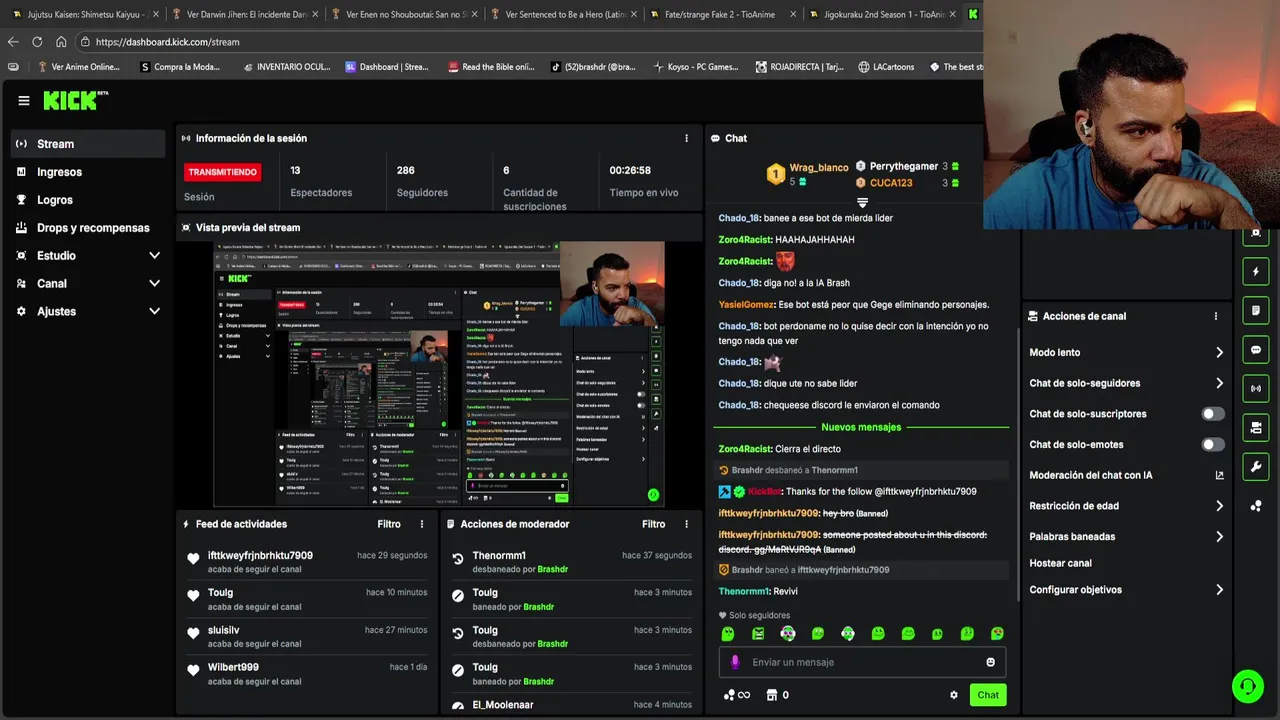The width and height of the screenshot is (1280, 720).
Task: Open Ver Anime Online bookmark
Action: coord(78,67)
